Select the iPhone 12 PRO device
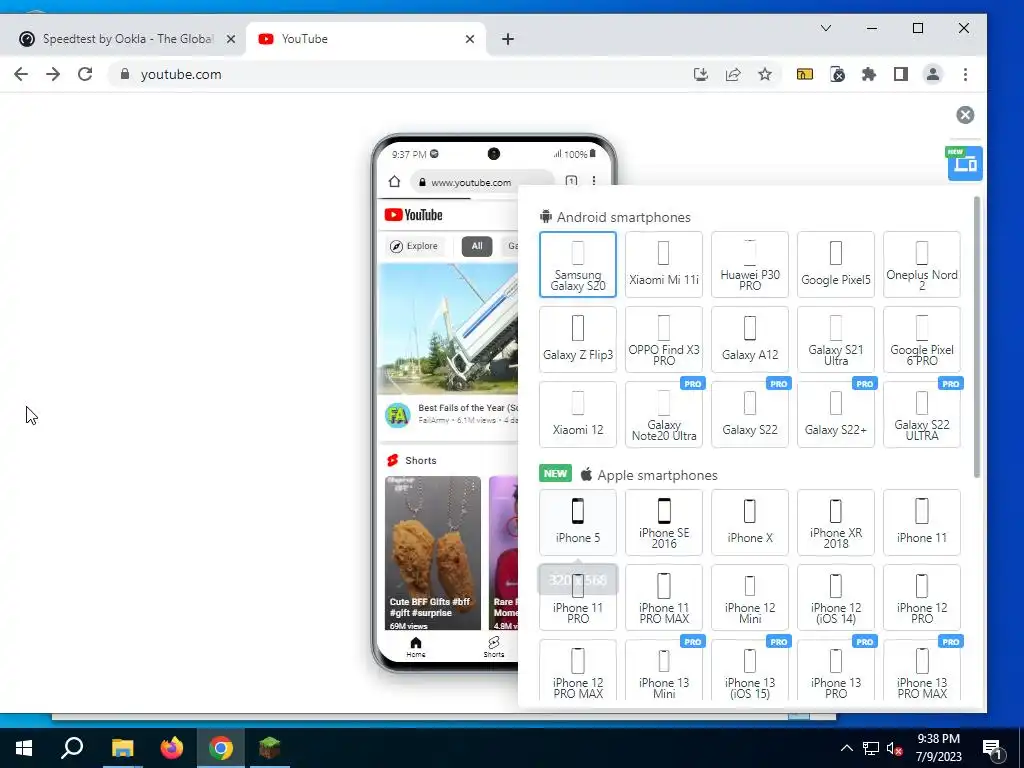 [921, 598]
